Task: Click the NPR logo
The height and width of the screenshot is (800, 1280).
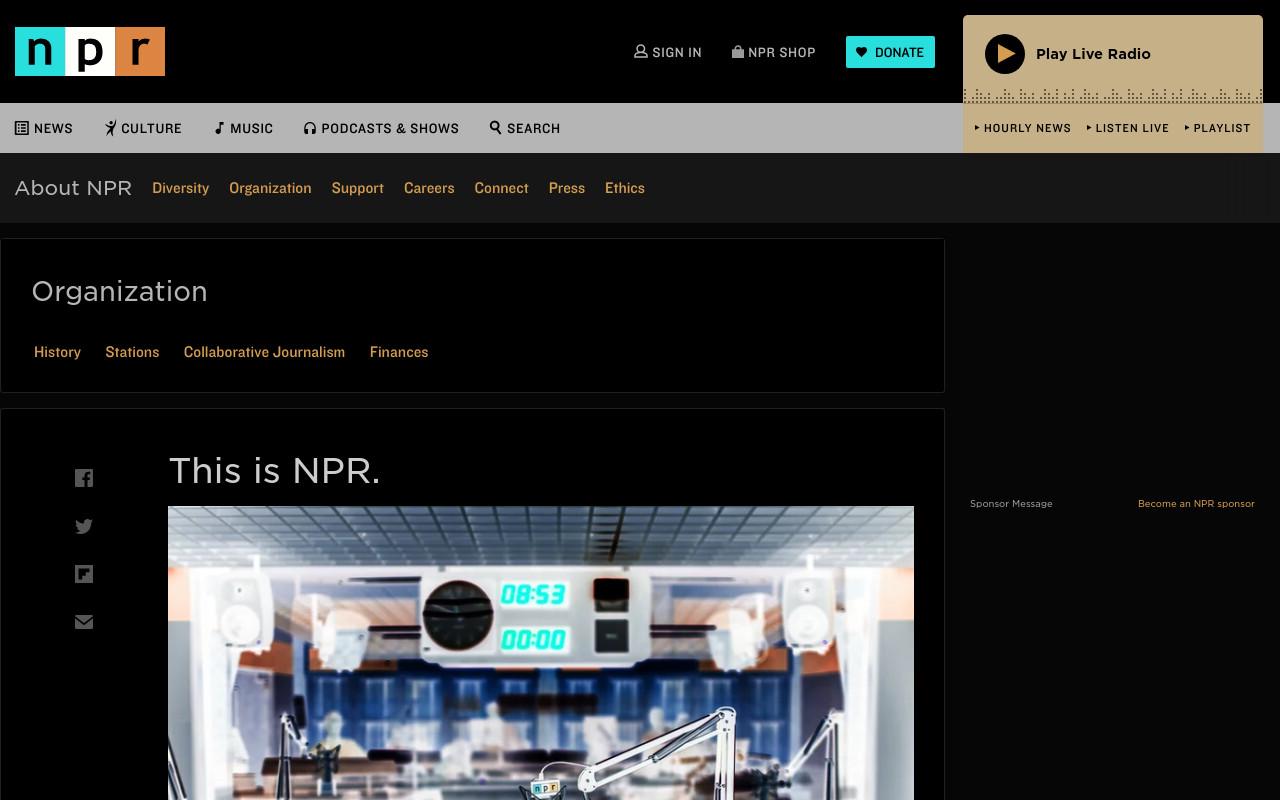Action: 90,51
